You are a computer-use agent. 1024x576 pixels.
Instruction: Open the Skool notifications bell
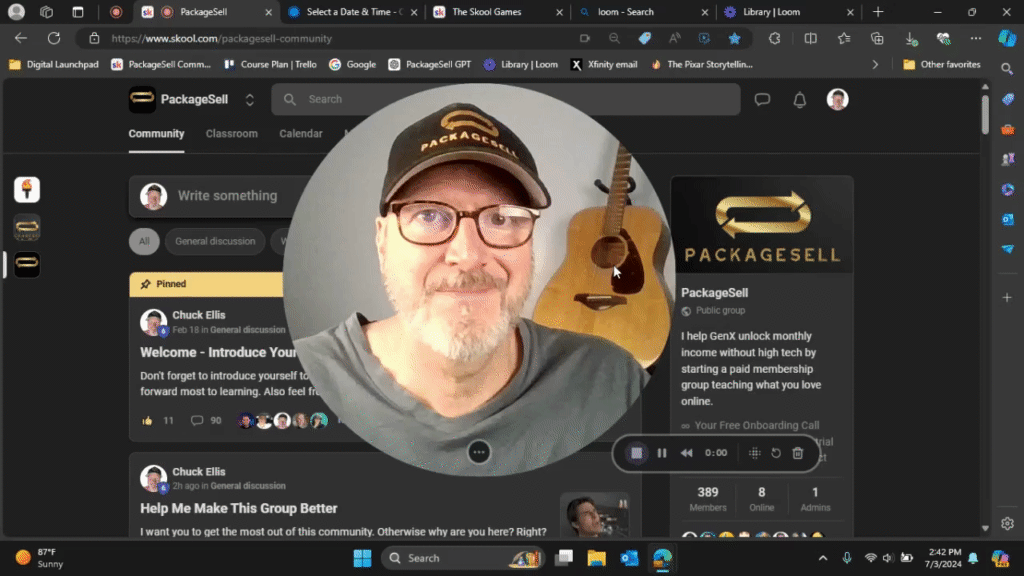click(797, 99)
